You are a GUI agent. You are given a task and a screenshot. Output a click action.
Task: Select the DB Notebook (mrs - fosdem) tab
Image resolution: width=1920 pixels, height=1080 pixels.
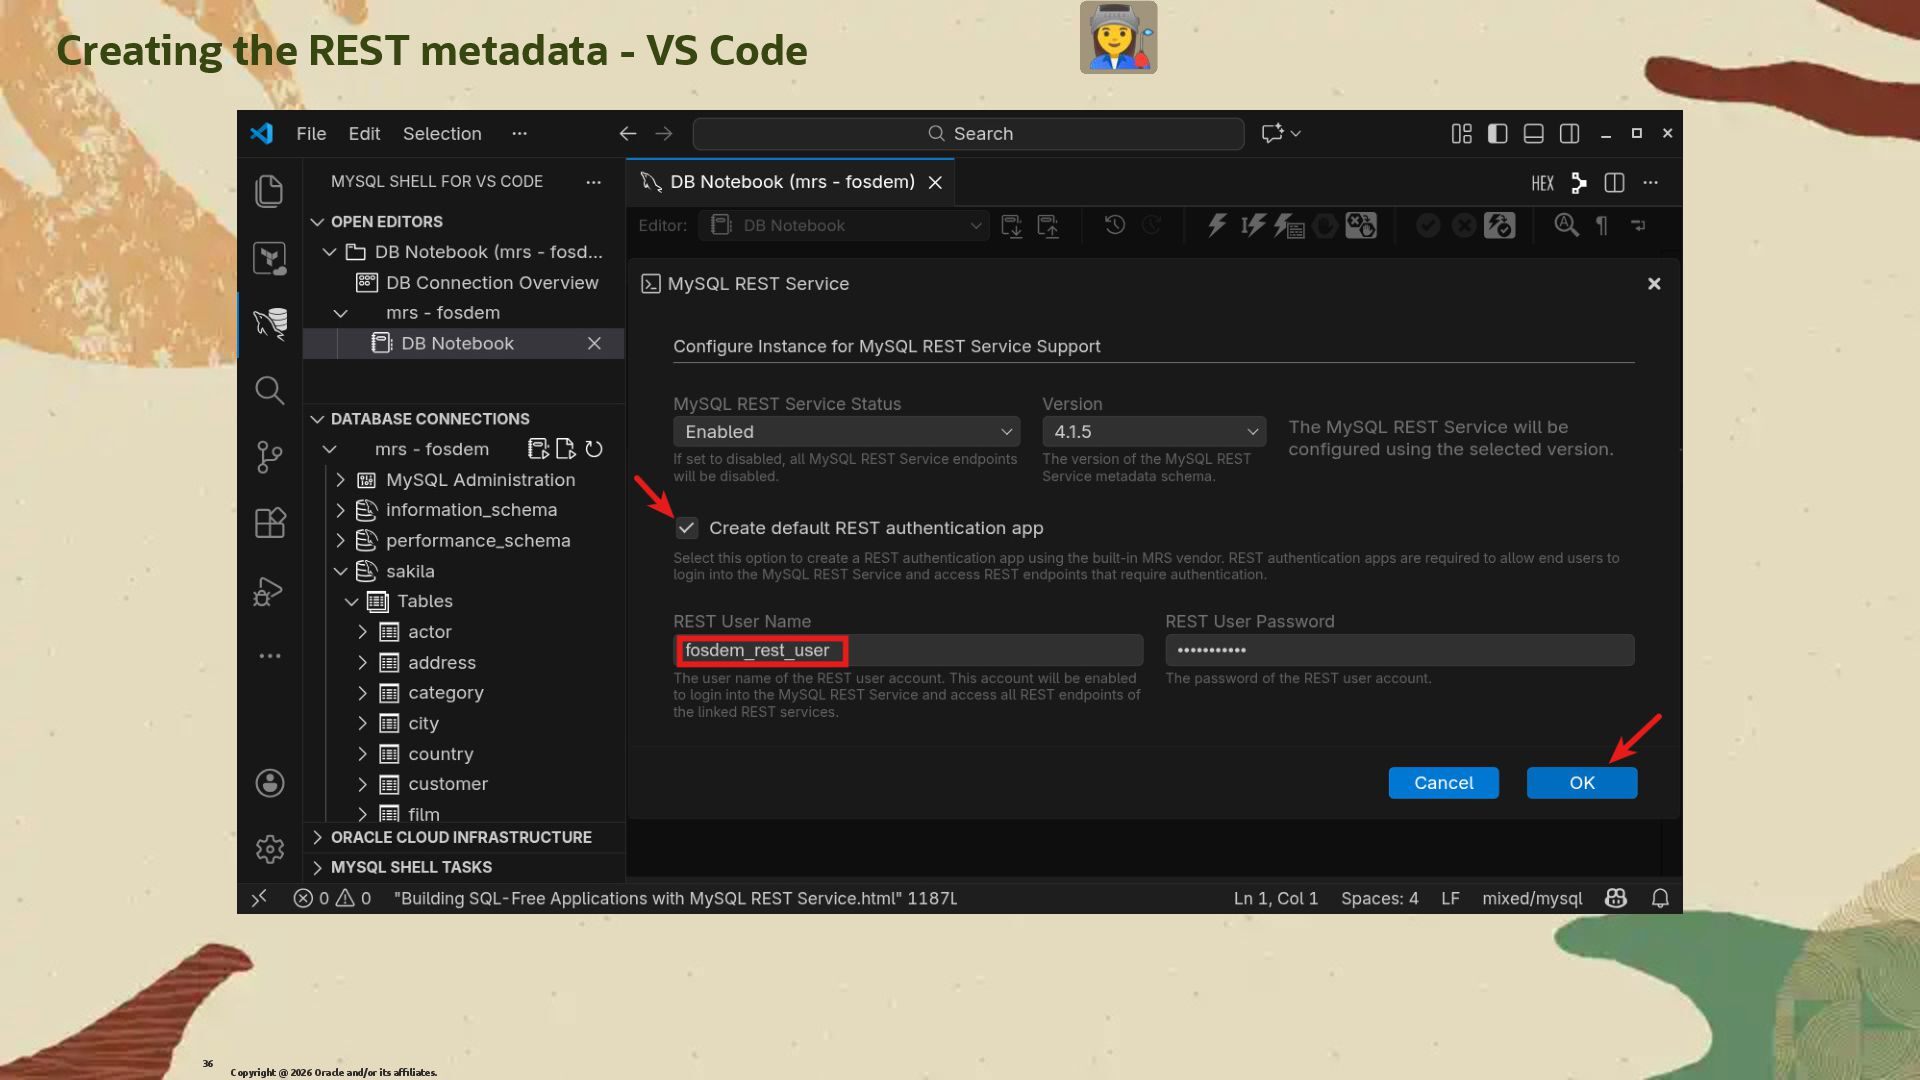[x=791, y=182]
